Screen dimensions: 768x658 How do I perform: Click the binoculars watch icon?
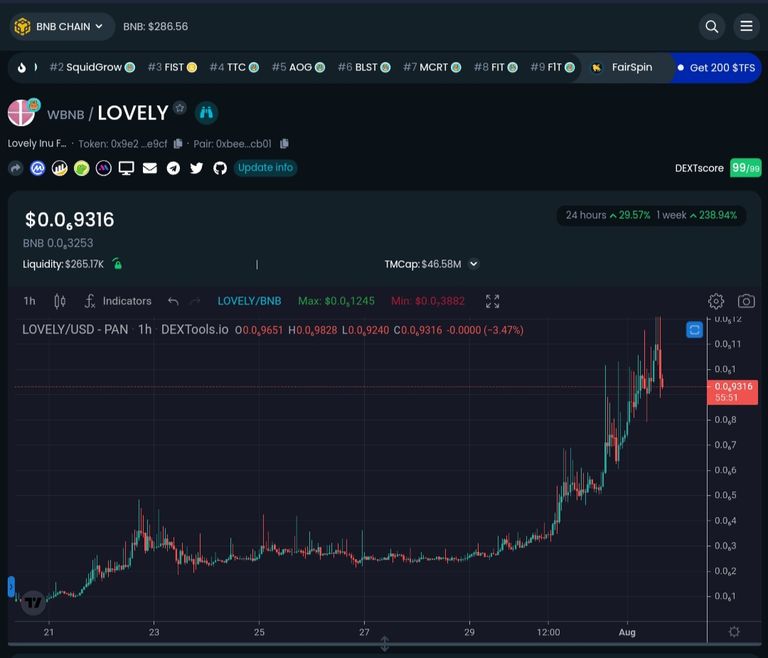[206, 113]
